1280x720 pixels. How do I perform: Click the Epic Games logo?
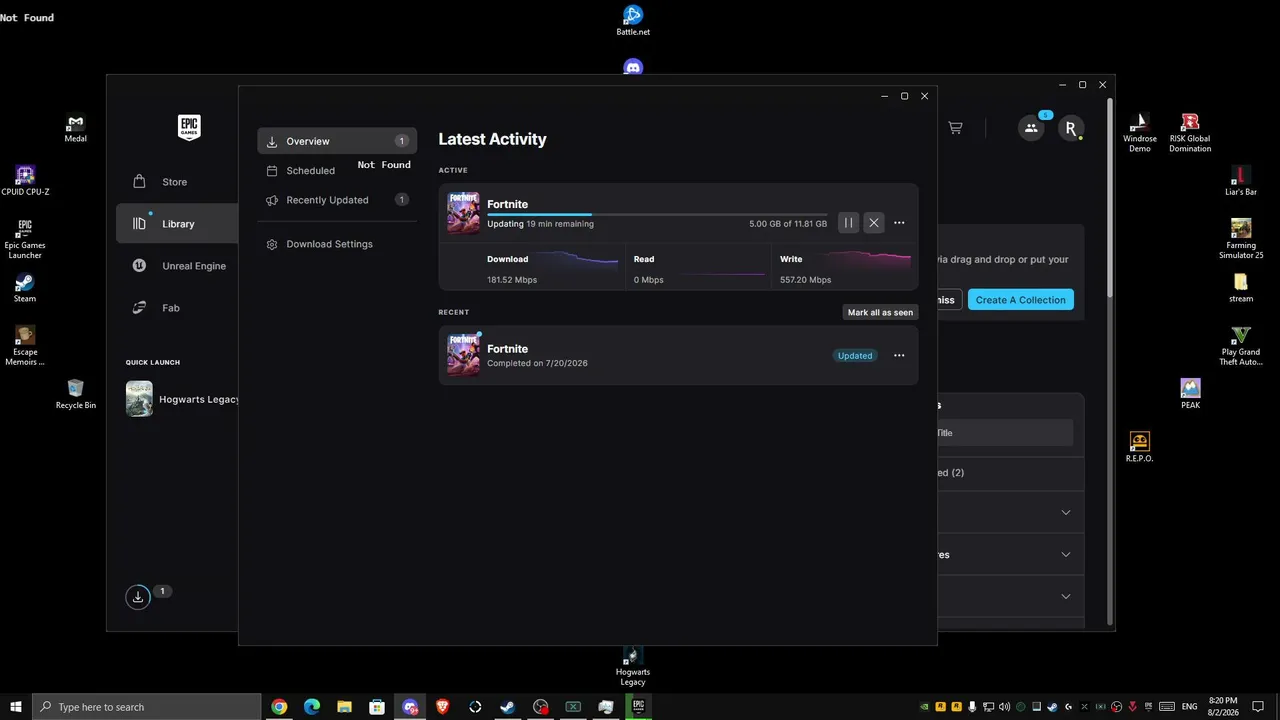coord(189,127)
